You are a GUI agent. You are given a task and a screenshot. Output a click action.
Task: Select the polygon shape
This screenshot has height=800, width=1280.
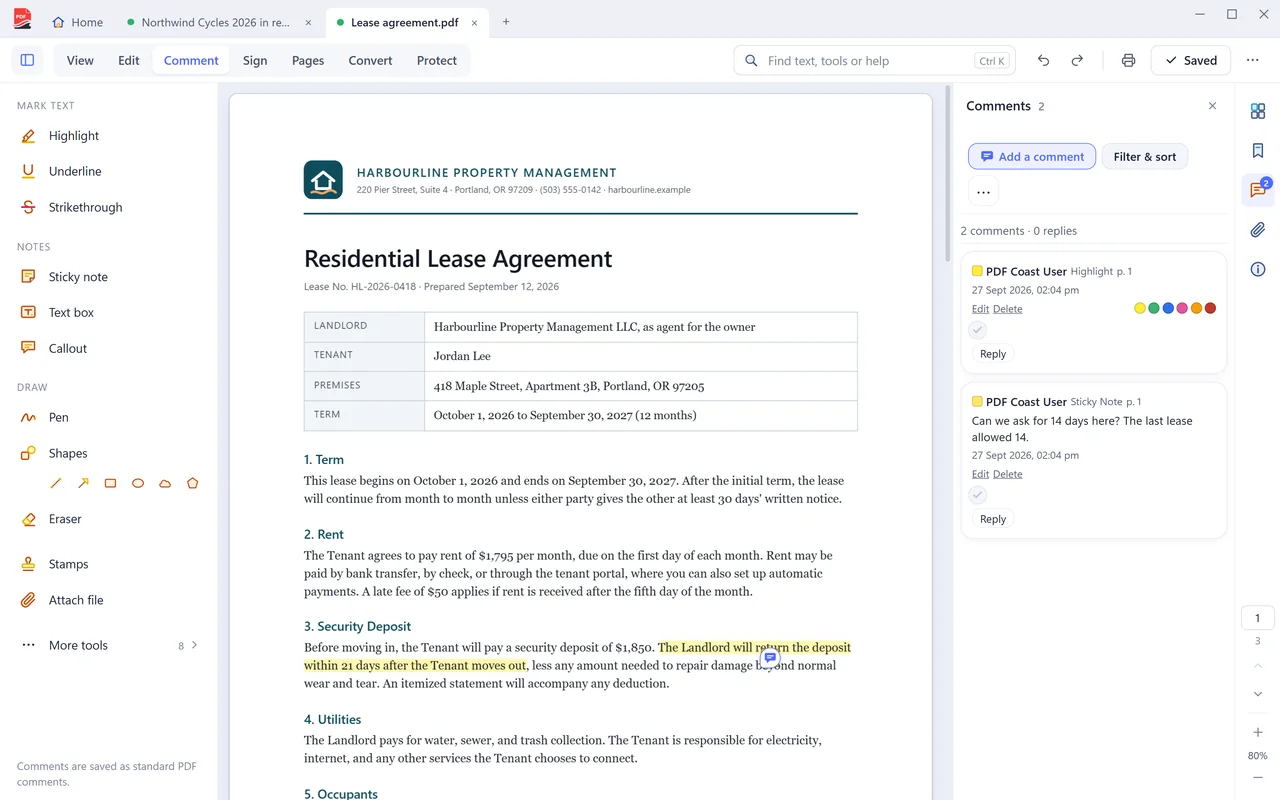pos(192,483)
